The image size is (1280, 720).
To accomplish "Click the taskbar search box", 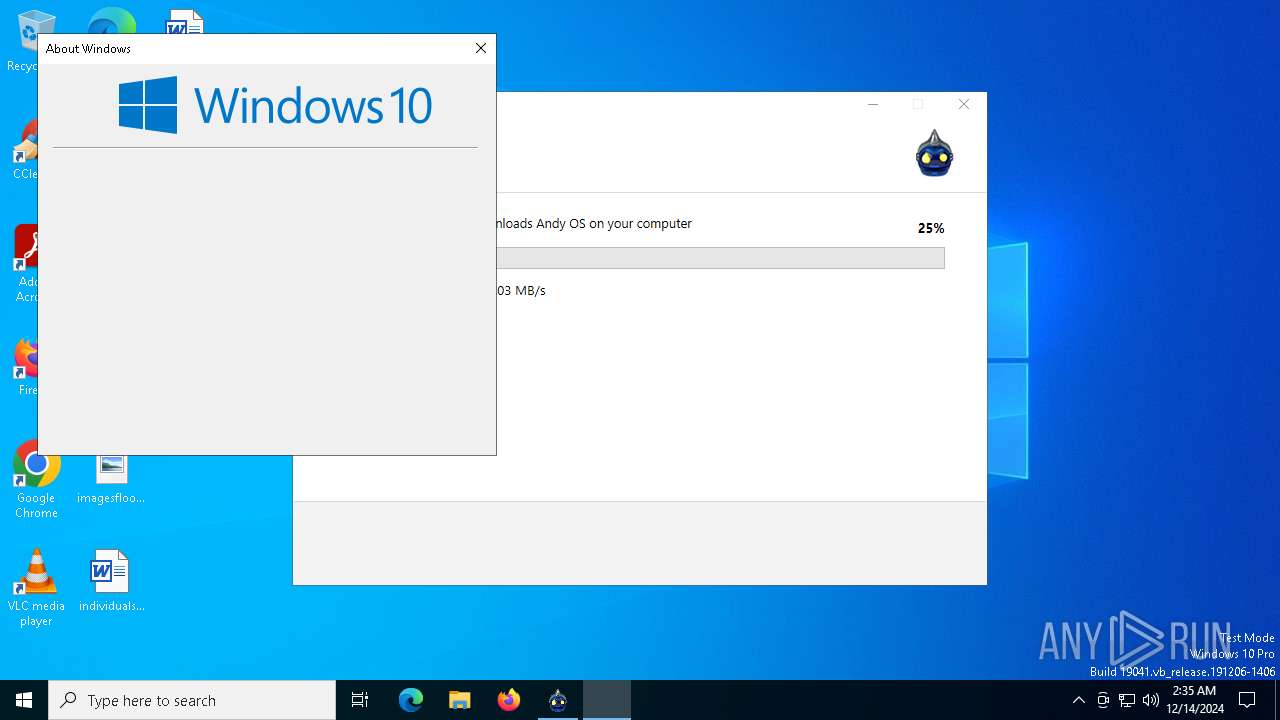I will click(x=192, y=700).
